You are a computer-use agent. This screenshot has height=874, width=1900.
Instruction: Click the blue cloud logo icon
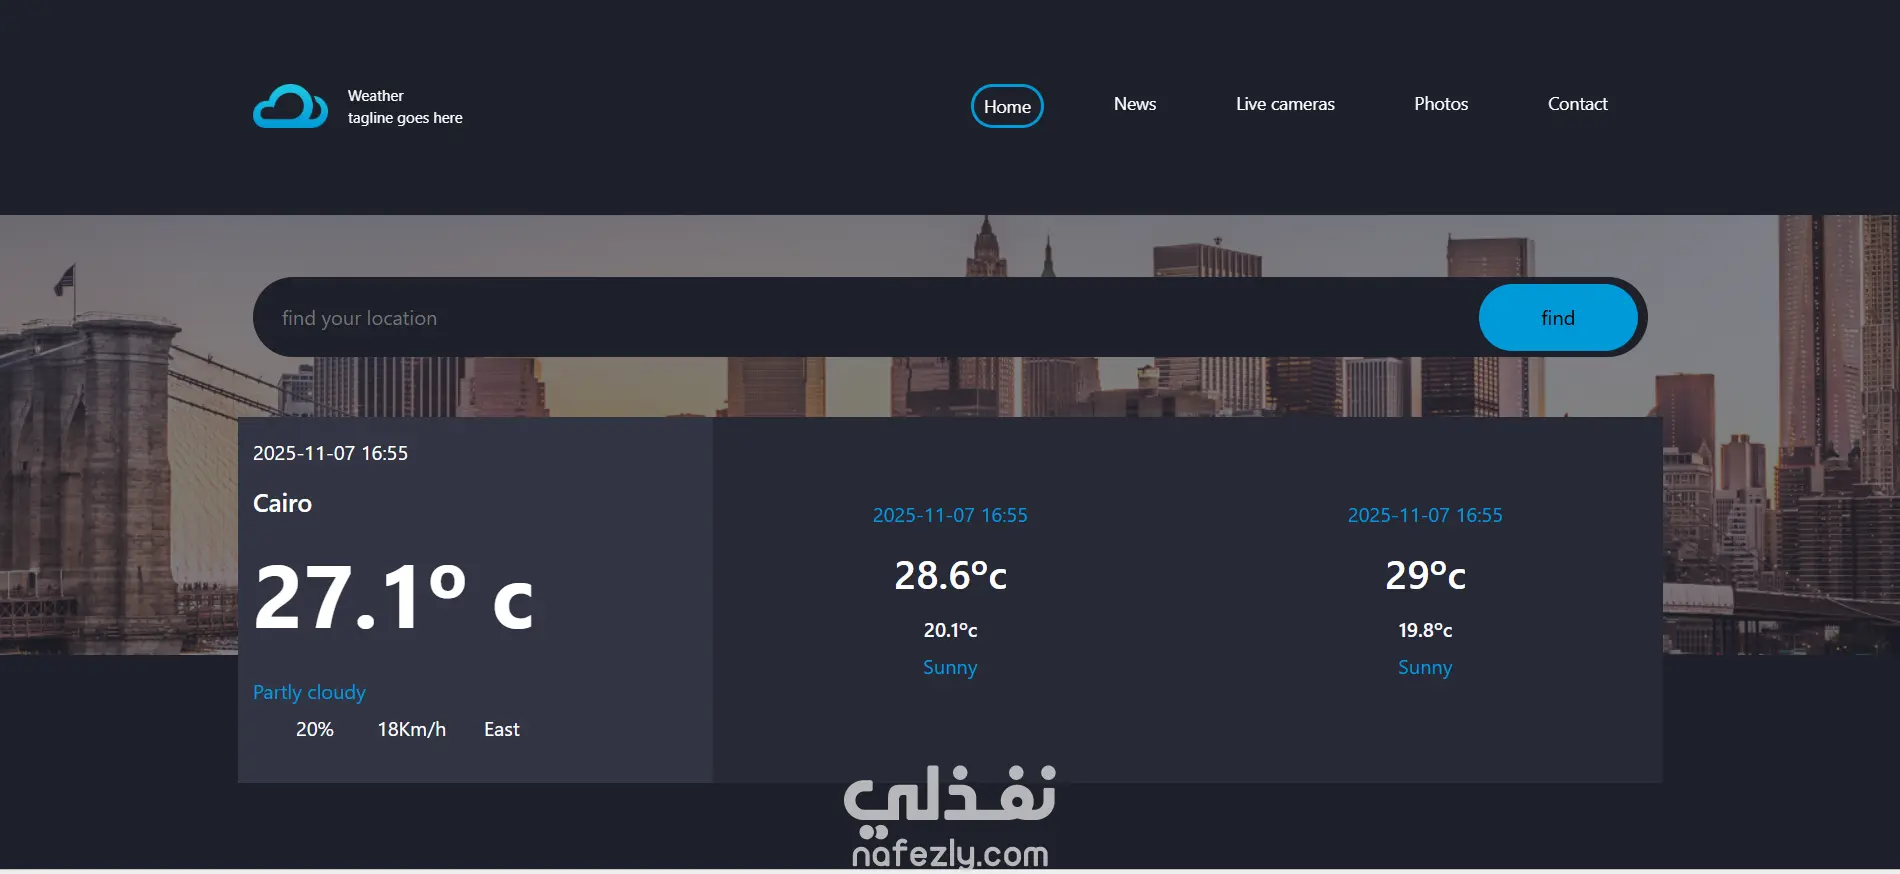coord(290,106)
